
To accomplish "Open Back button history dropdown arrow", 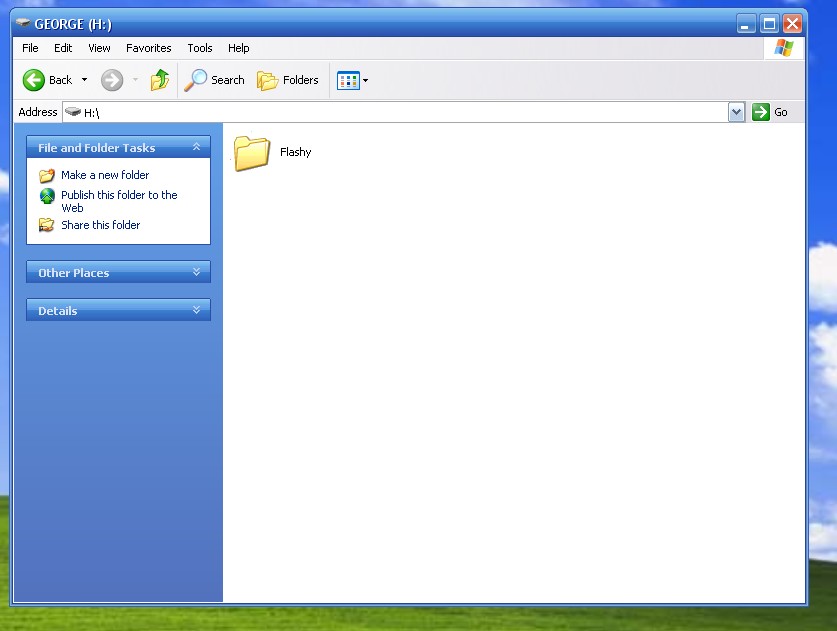I will click(x=85, y=80).
